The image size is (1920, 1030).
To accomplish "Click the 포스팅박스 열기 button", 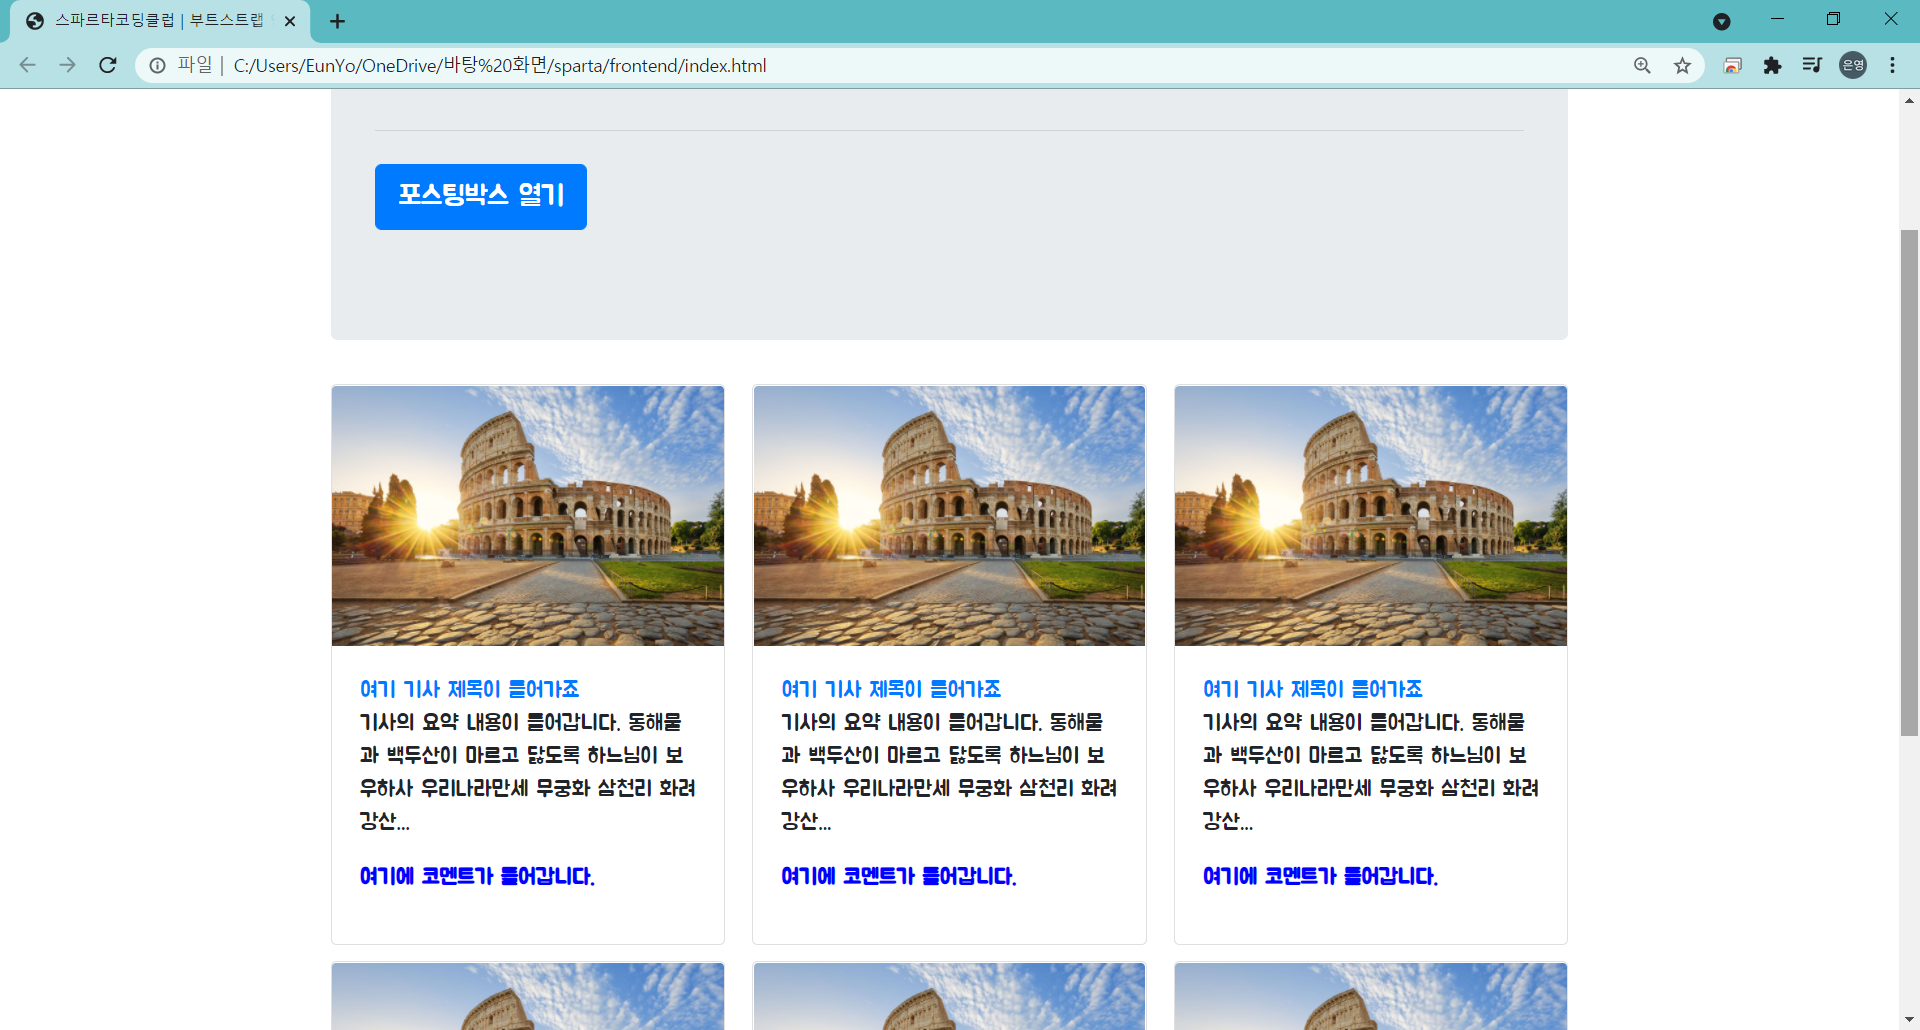I will point(481,197).
